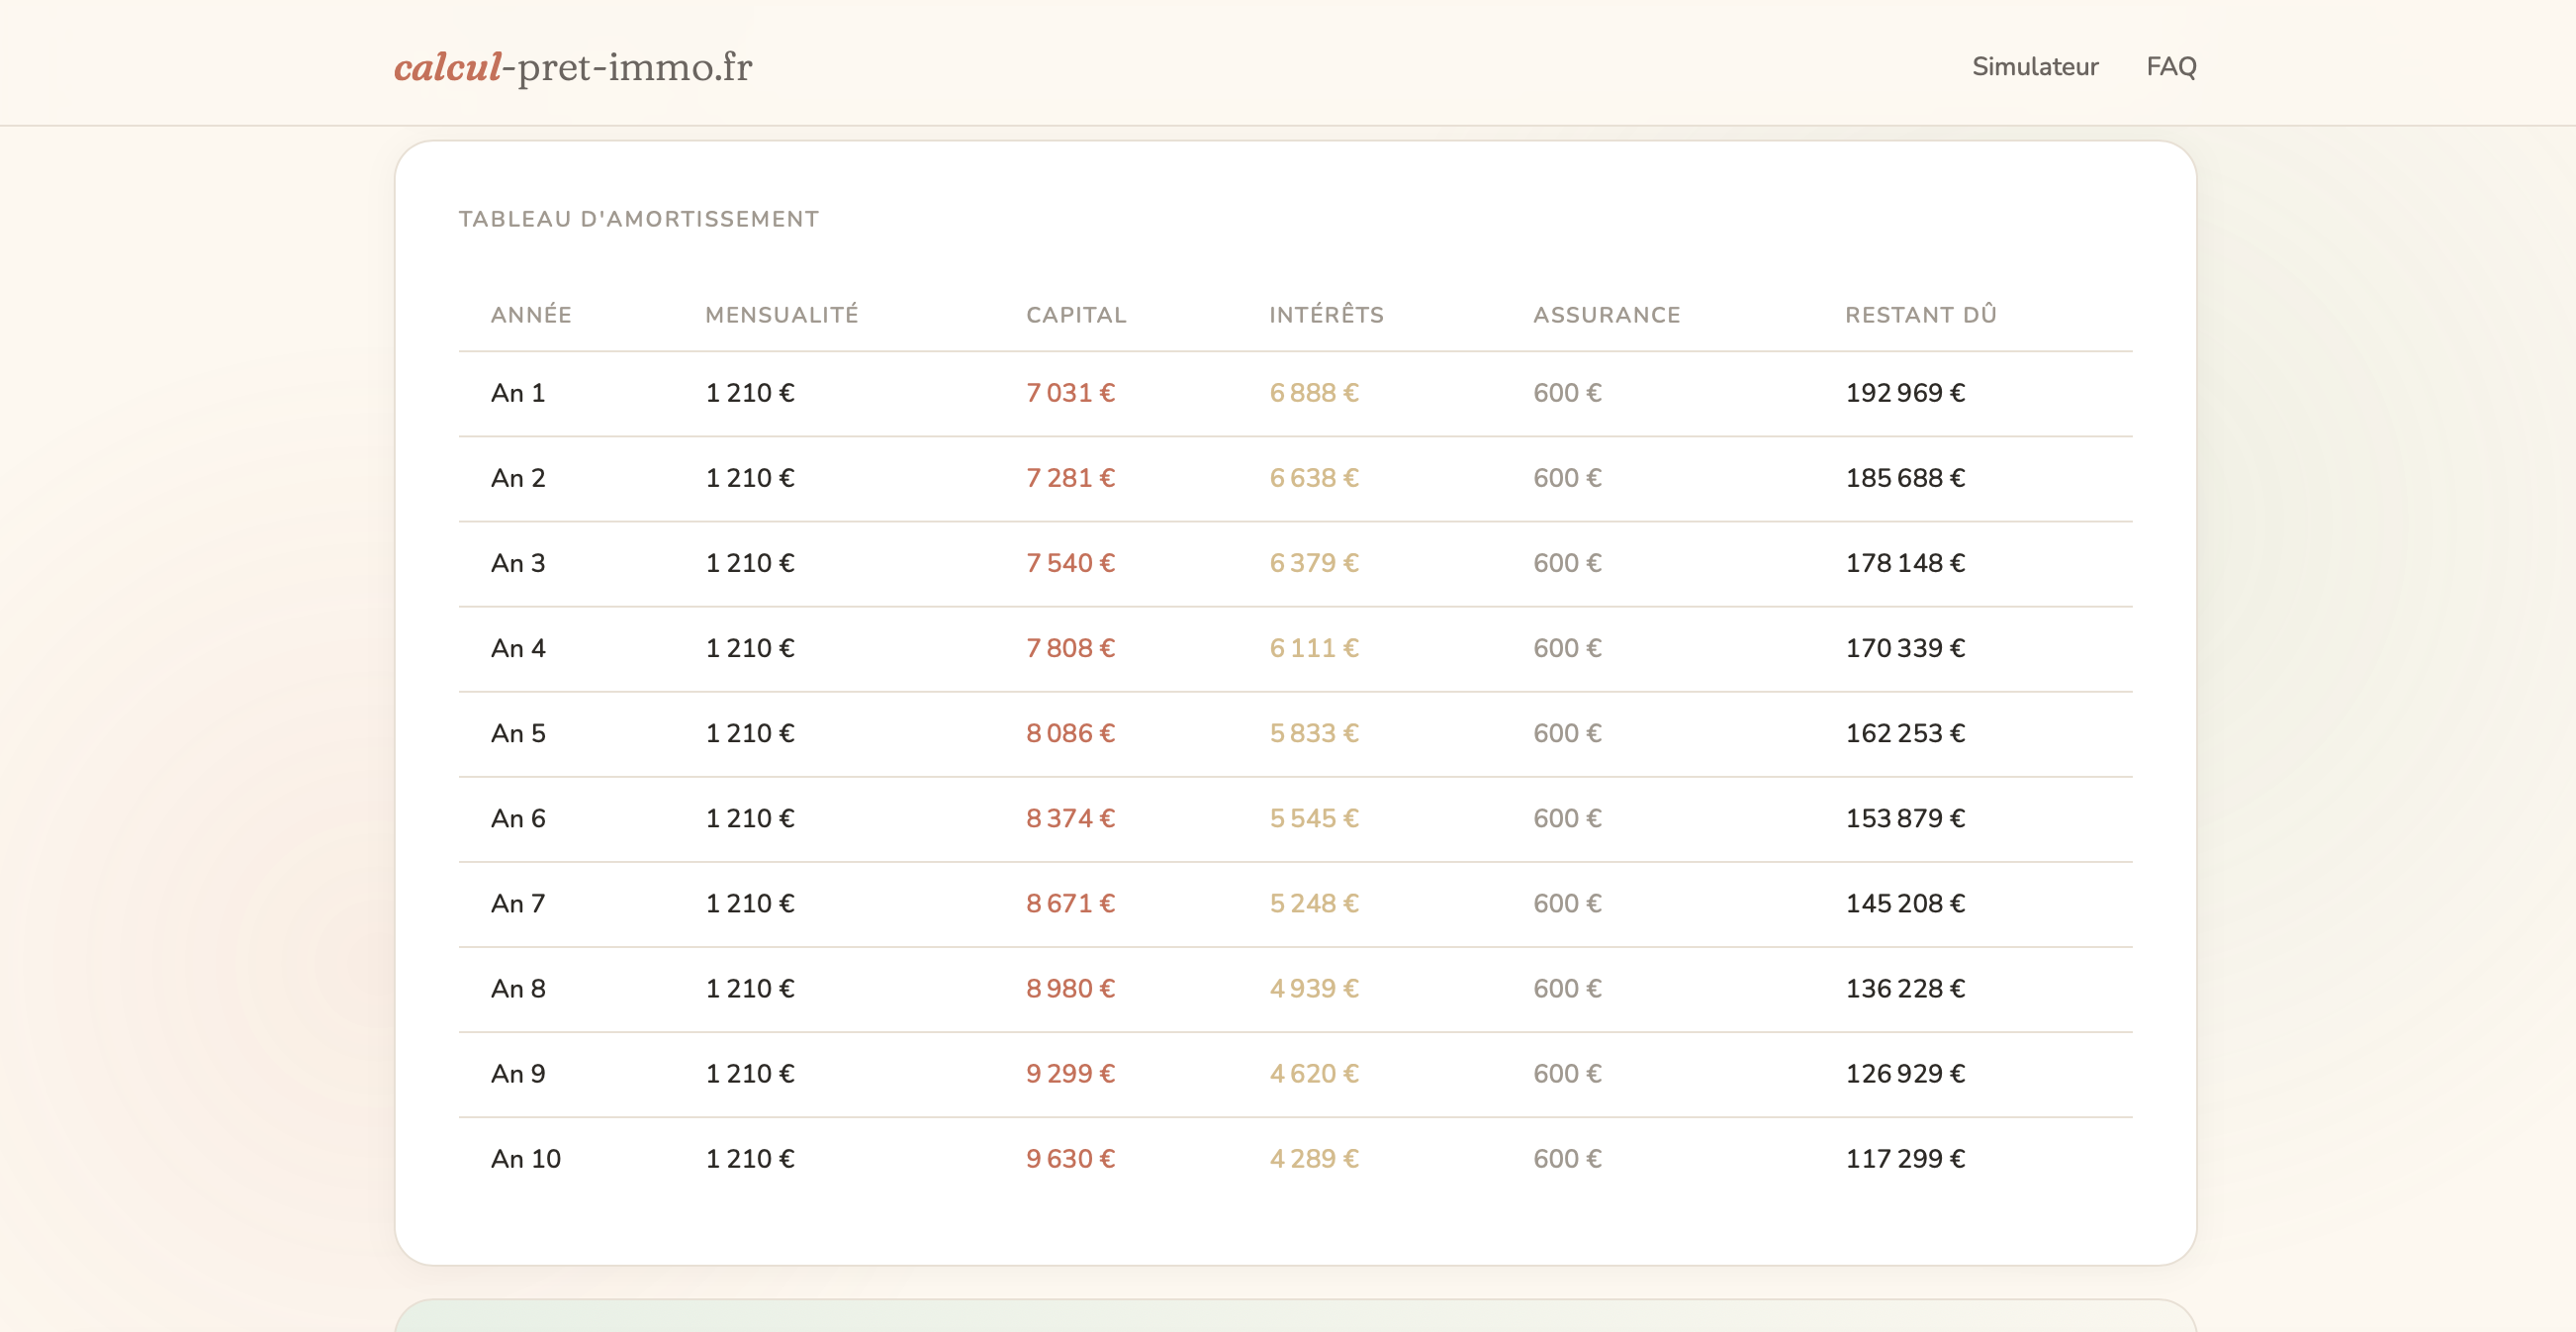Select the 'An 7' row label
Image resolution: width=2576 pixels, height=1332 pixels.
click(518, 903)
